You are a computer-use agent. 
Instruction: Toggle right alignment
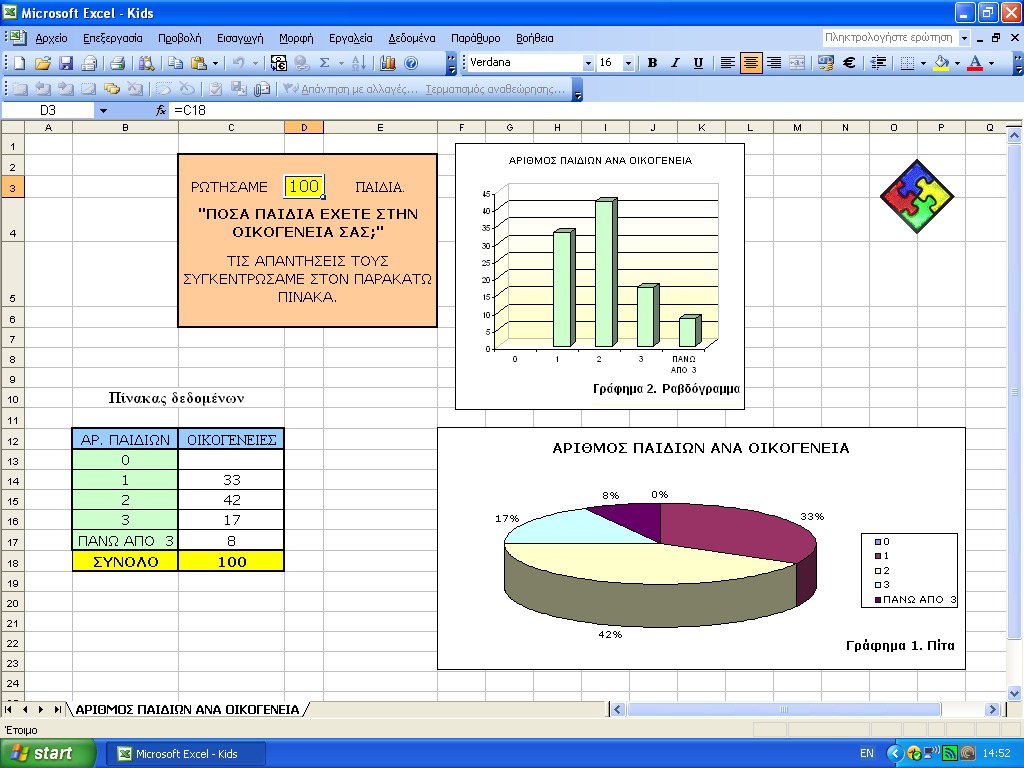click(x=774, y=63)
